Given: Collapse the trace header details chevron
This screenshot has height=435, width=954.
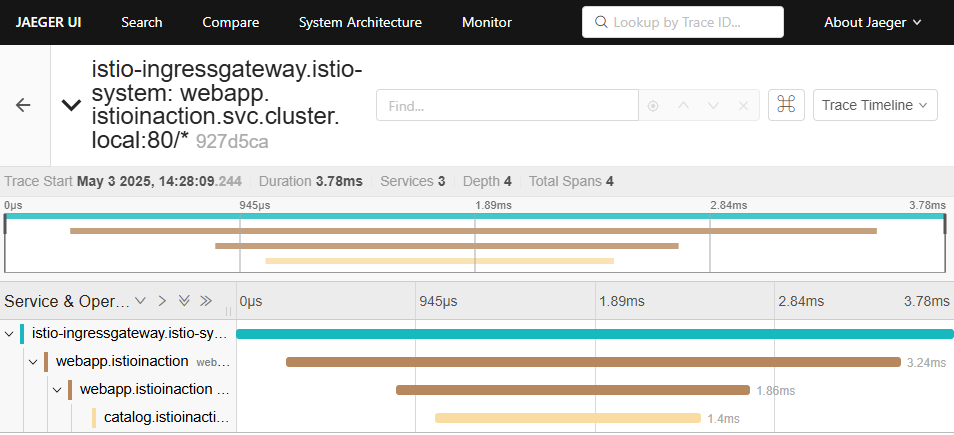Looking at the screenshot, I should point(71,105).
